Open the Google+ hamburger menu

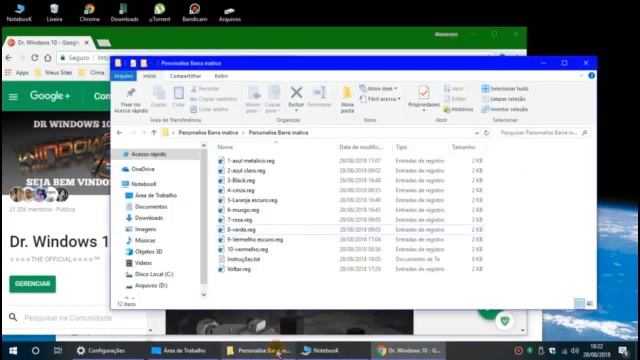(13, 97)
